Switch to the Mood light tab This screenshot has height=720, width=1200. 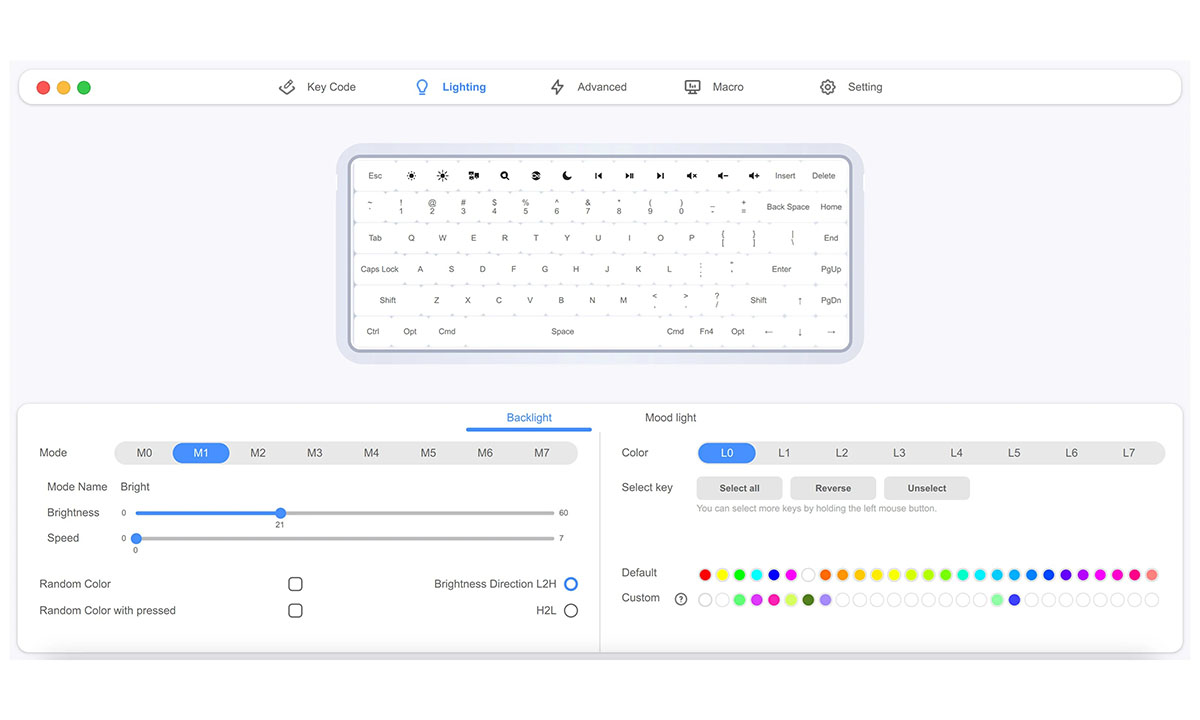coord(670,417)
